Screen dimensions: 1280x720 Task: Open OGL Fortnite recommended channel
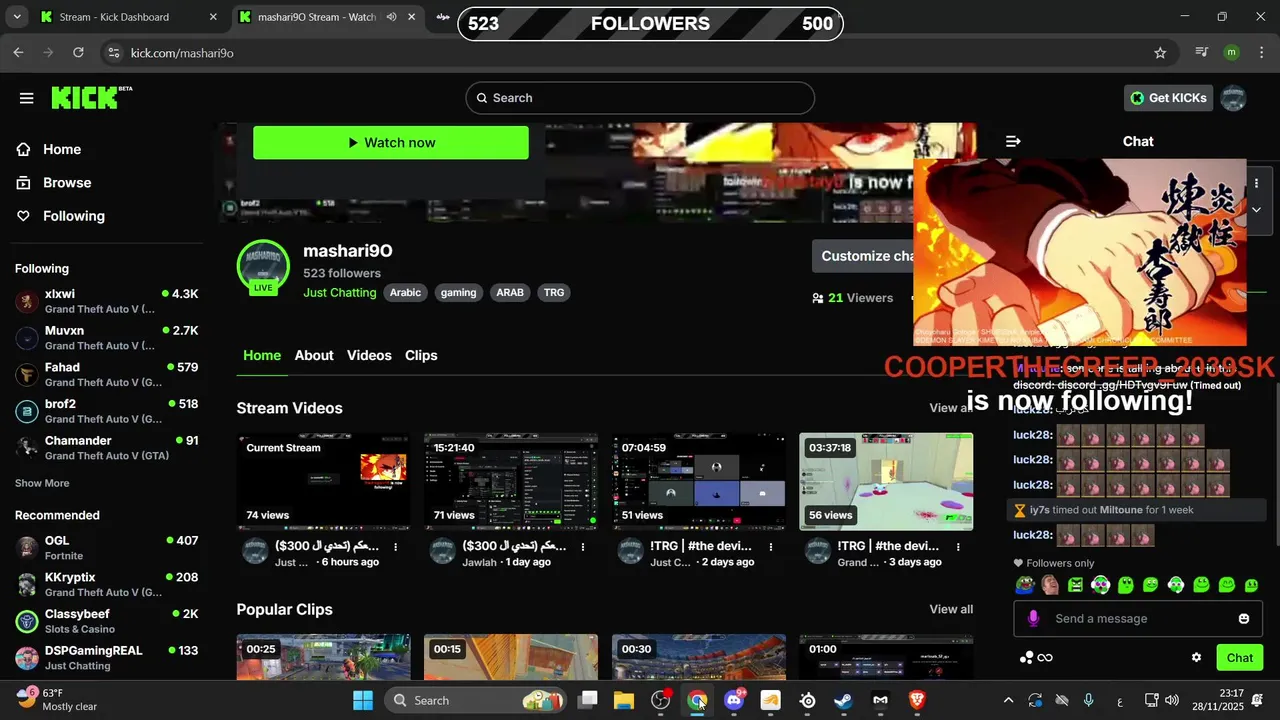point(107,548)
